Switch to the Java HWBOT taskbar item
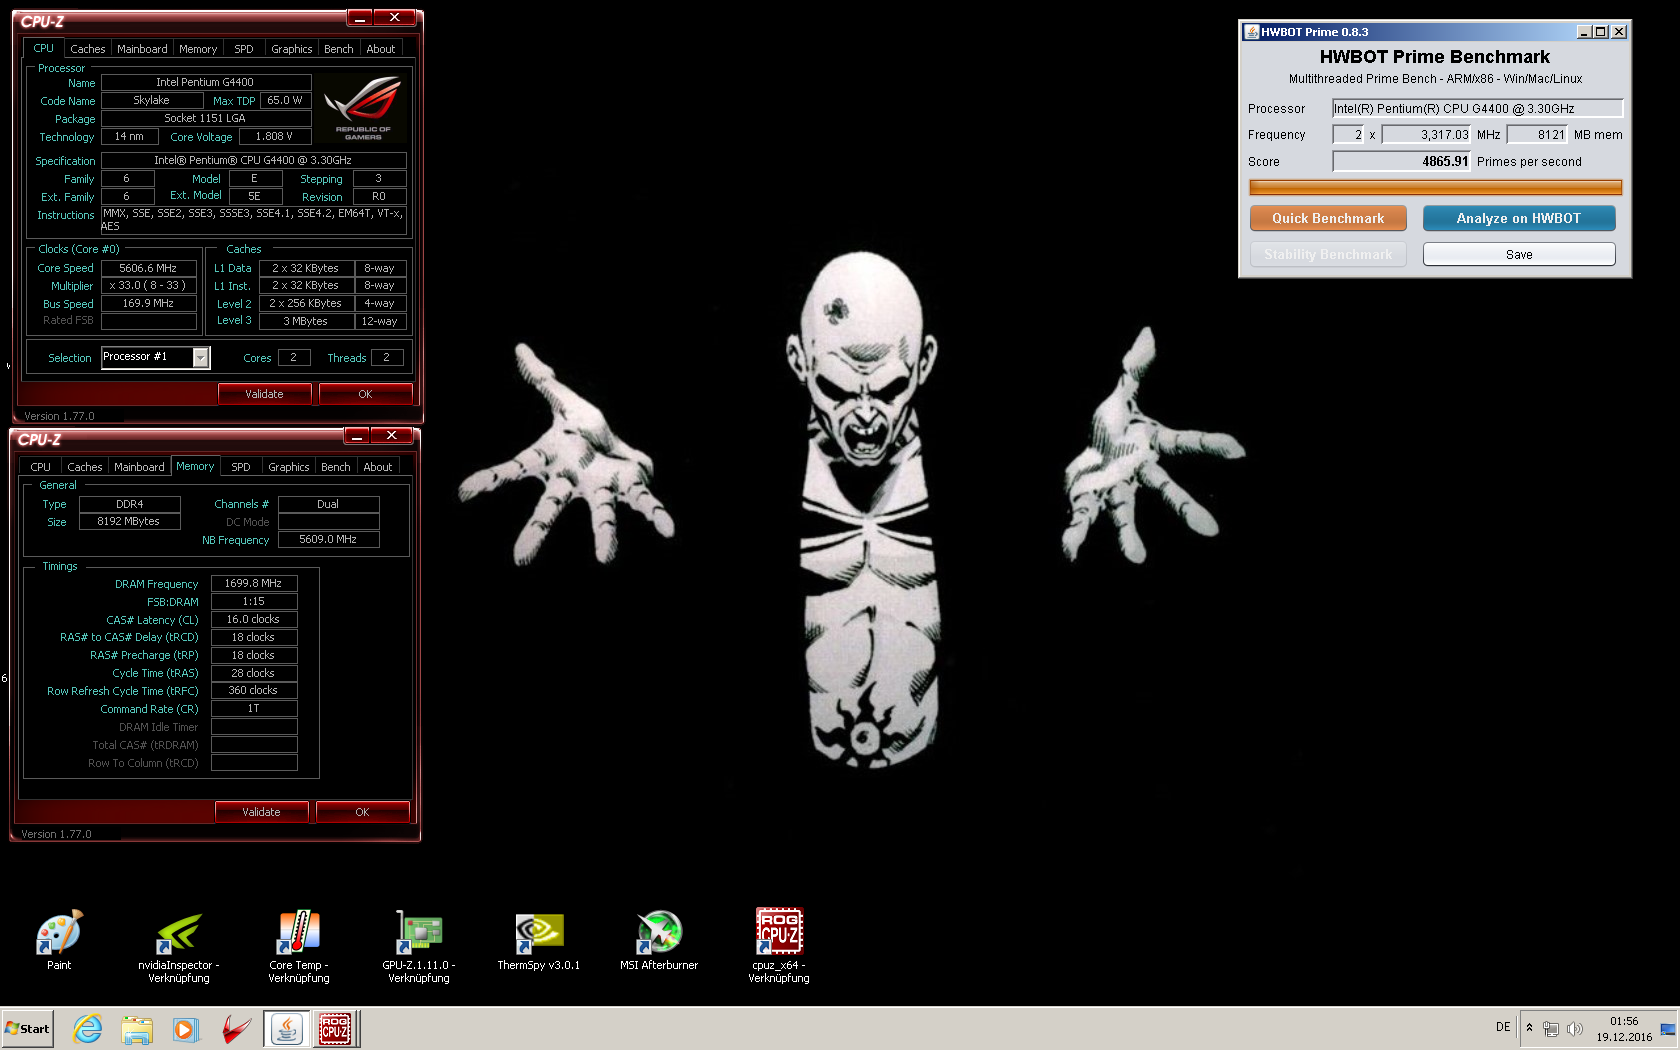 coord(287,1029)
